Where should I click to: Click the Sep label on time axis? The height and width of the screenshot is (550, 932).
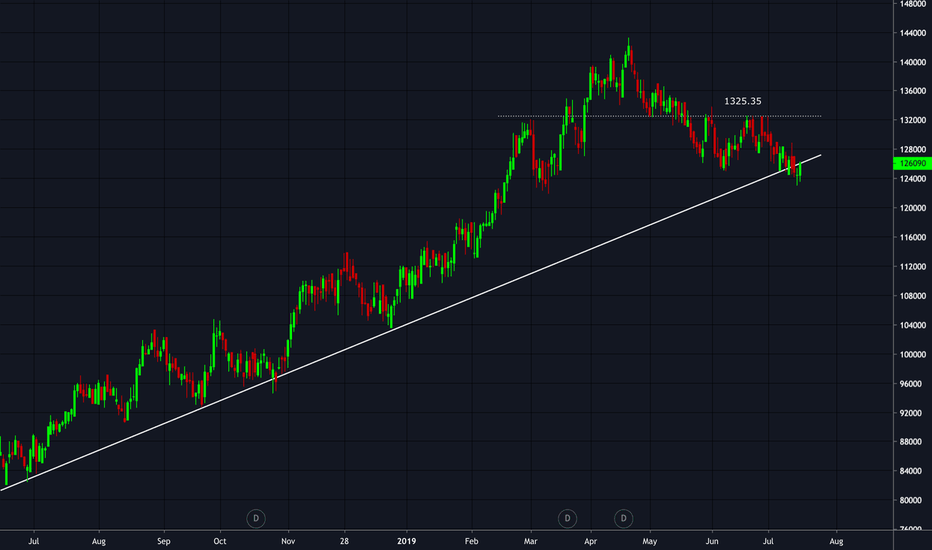point(163,541)
